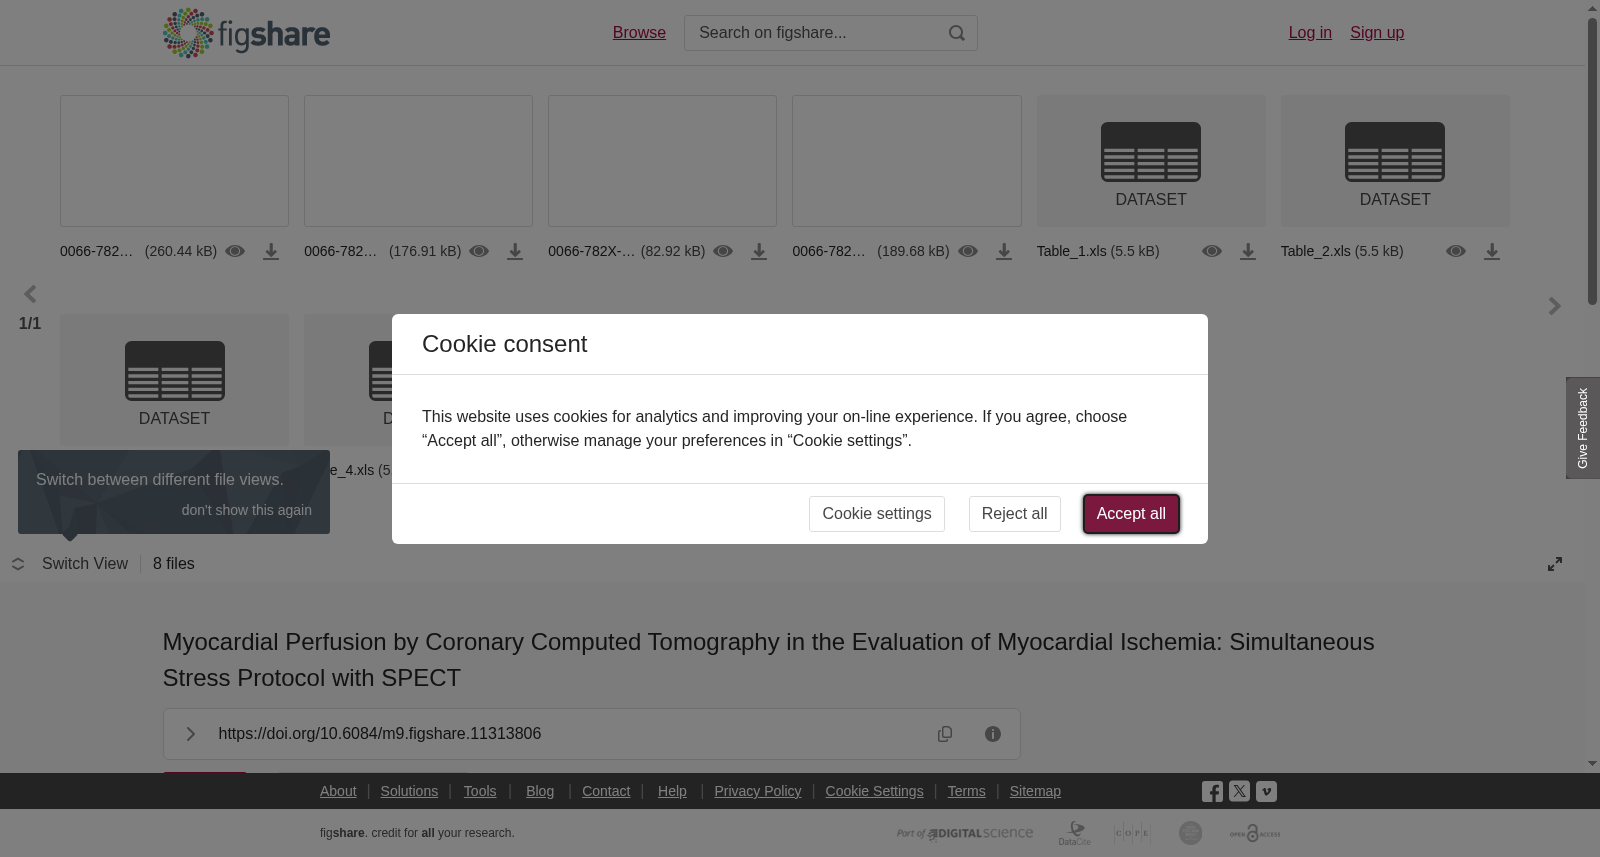Open figshare Facebook page icon
1600x857 pixels.
click(x=1212, y=792)
